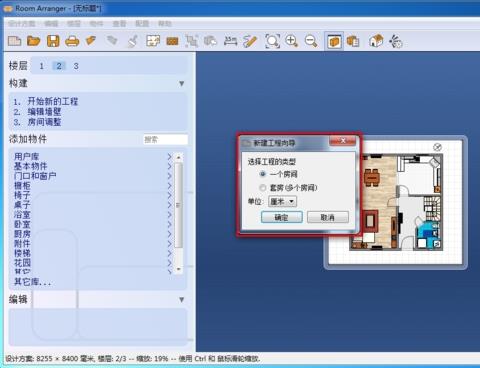Open the 3D house view icon
This screenshot has width=480, height=368.
(x=376, y=41)
